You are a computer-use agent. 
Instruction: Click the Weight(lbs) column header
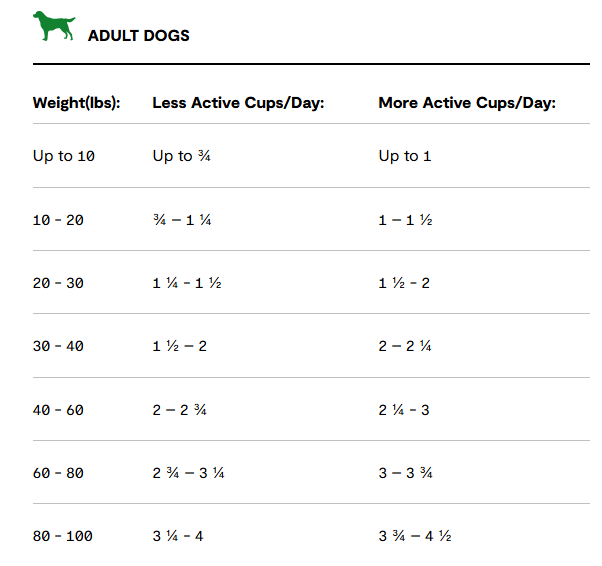77,103
